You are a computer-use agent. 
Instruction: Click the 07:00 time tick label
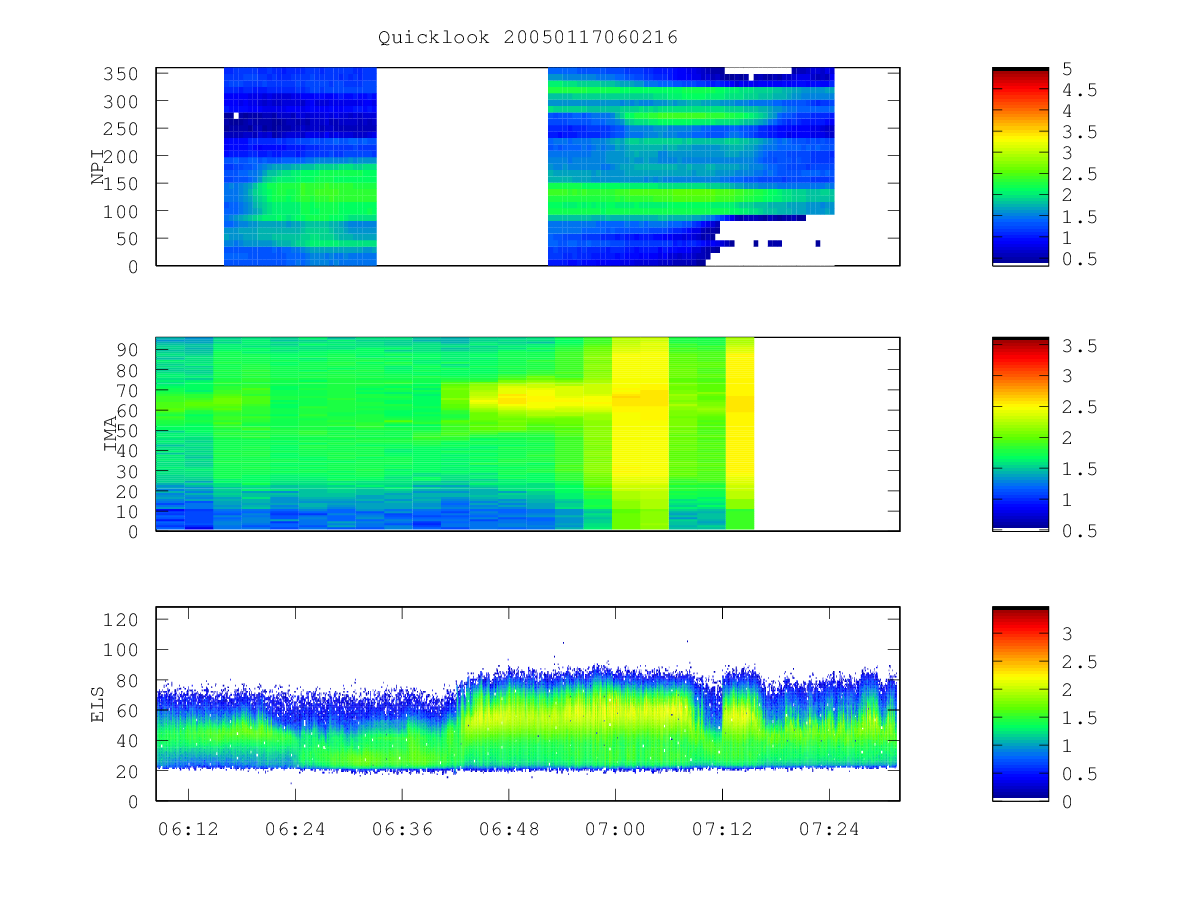[x=616, y=829]
